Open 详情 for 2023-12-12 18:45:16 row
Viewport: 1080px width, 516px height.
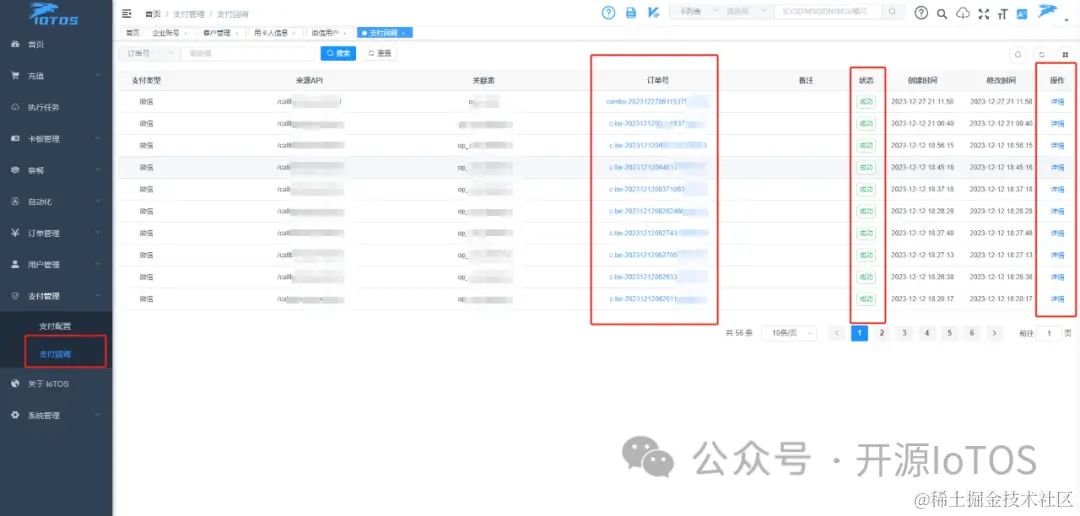[x=1057, y=167]
